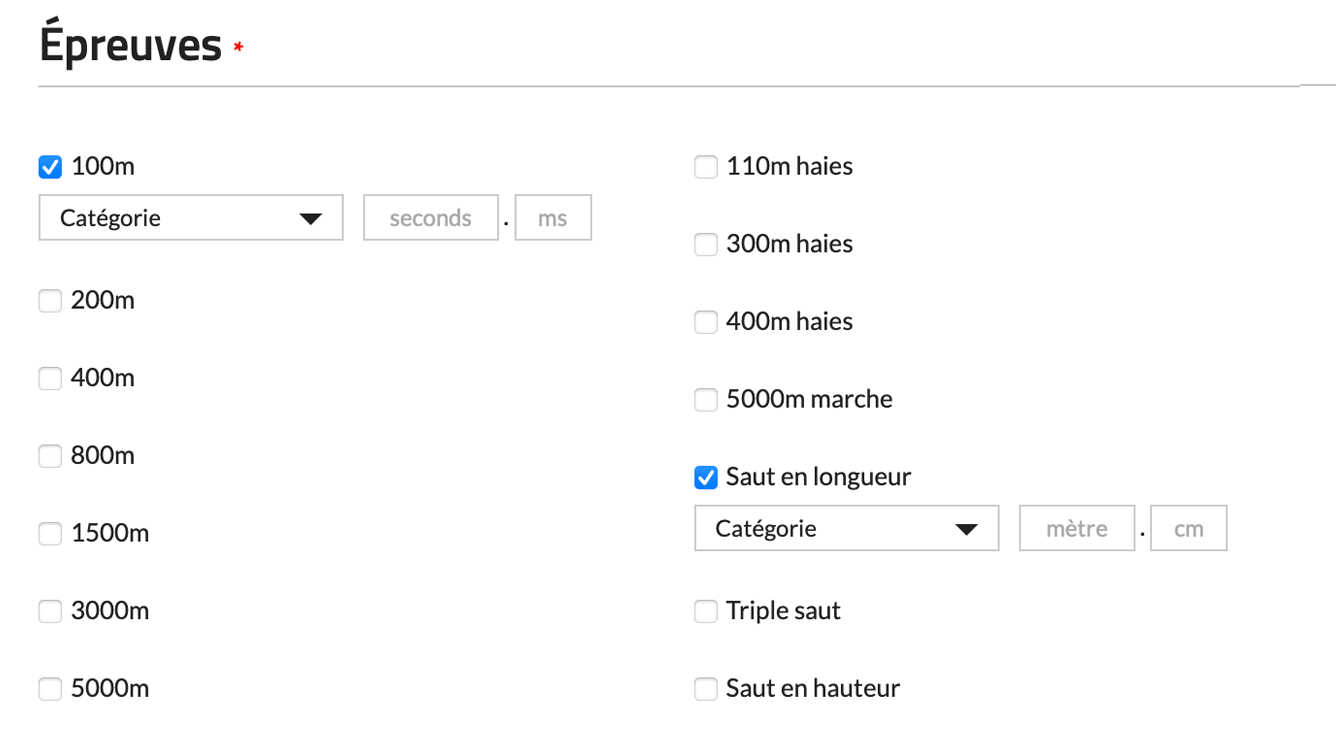Focus the ms input field
This screenshot has height=733, width=1336.
[x=553, y=218]
